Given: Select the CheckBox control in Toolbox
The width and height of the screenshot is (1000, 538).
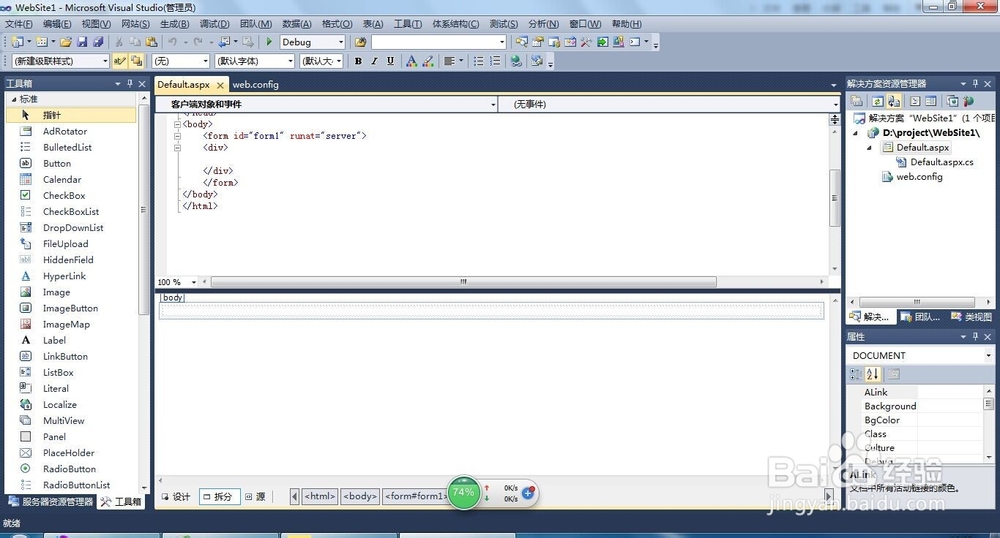Looking at the screenshot, I should click(x=64, y=196).
